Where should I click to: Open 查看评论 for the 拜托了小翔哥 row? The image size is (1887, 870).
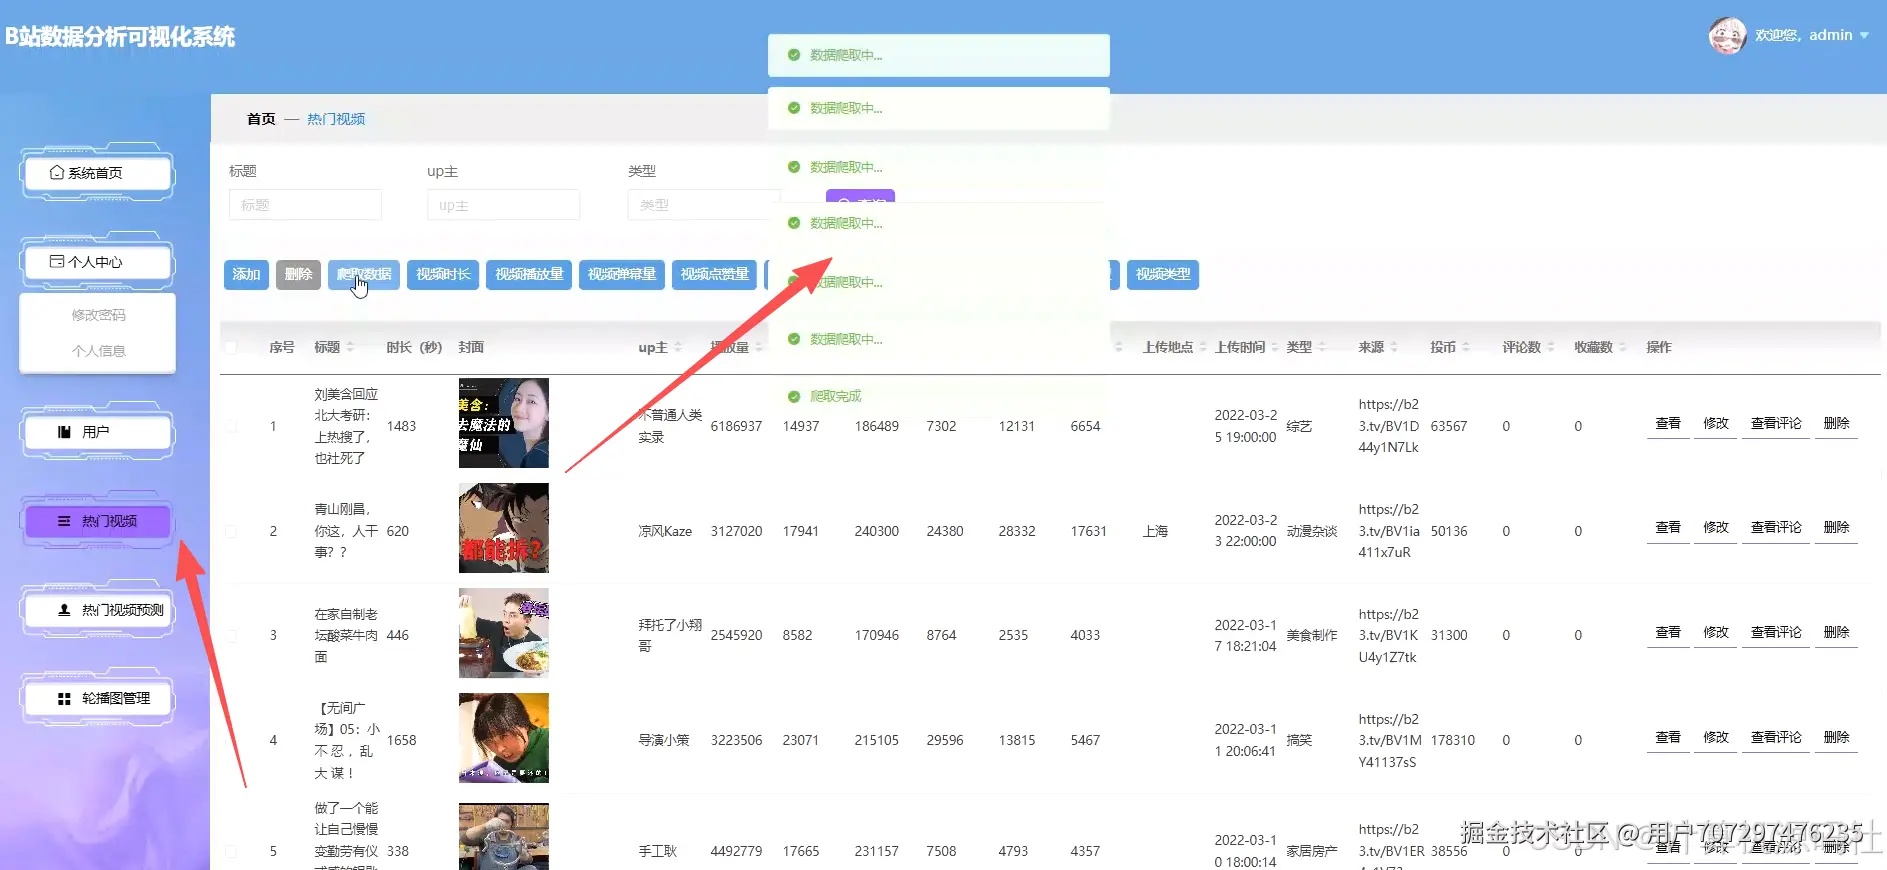(x=1776, y=632)
